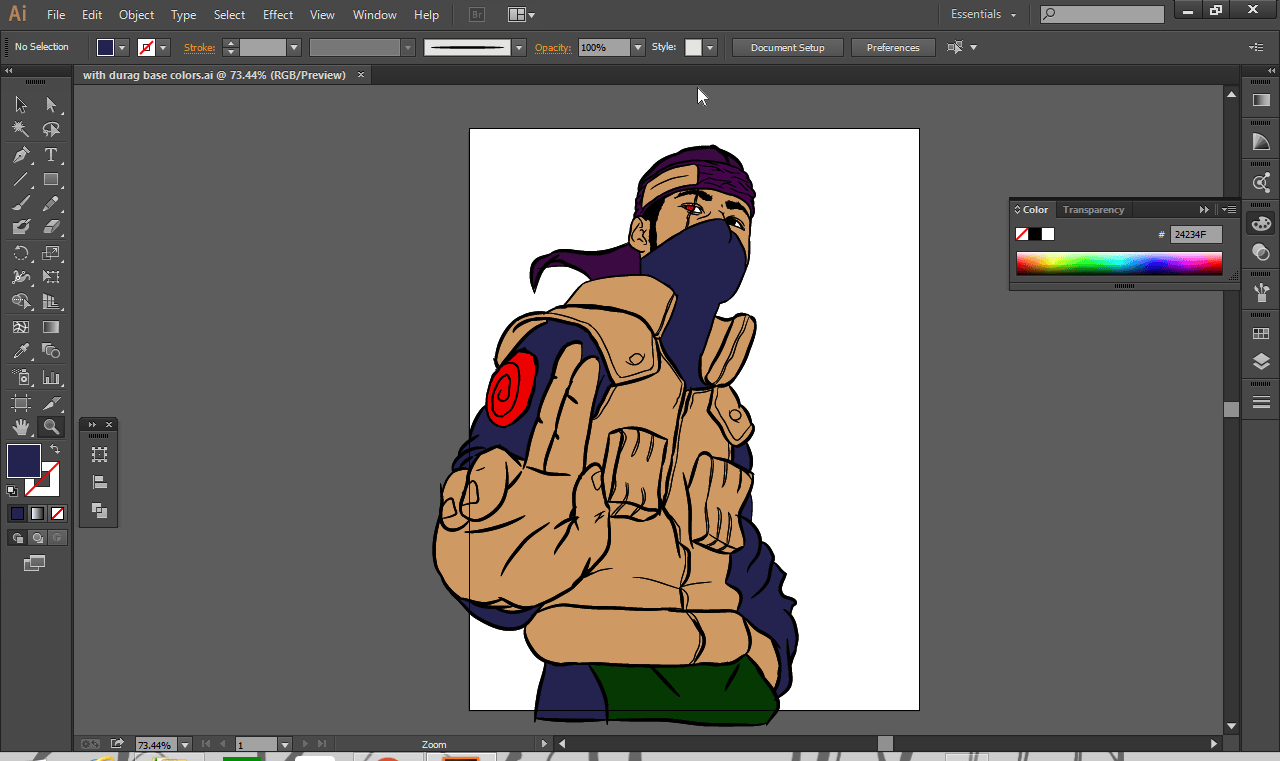Screen dimensions: 1280x761
Task: Open the zoom level dropdown in status bar
Action: [185, 745]
